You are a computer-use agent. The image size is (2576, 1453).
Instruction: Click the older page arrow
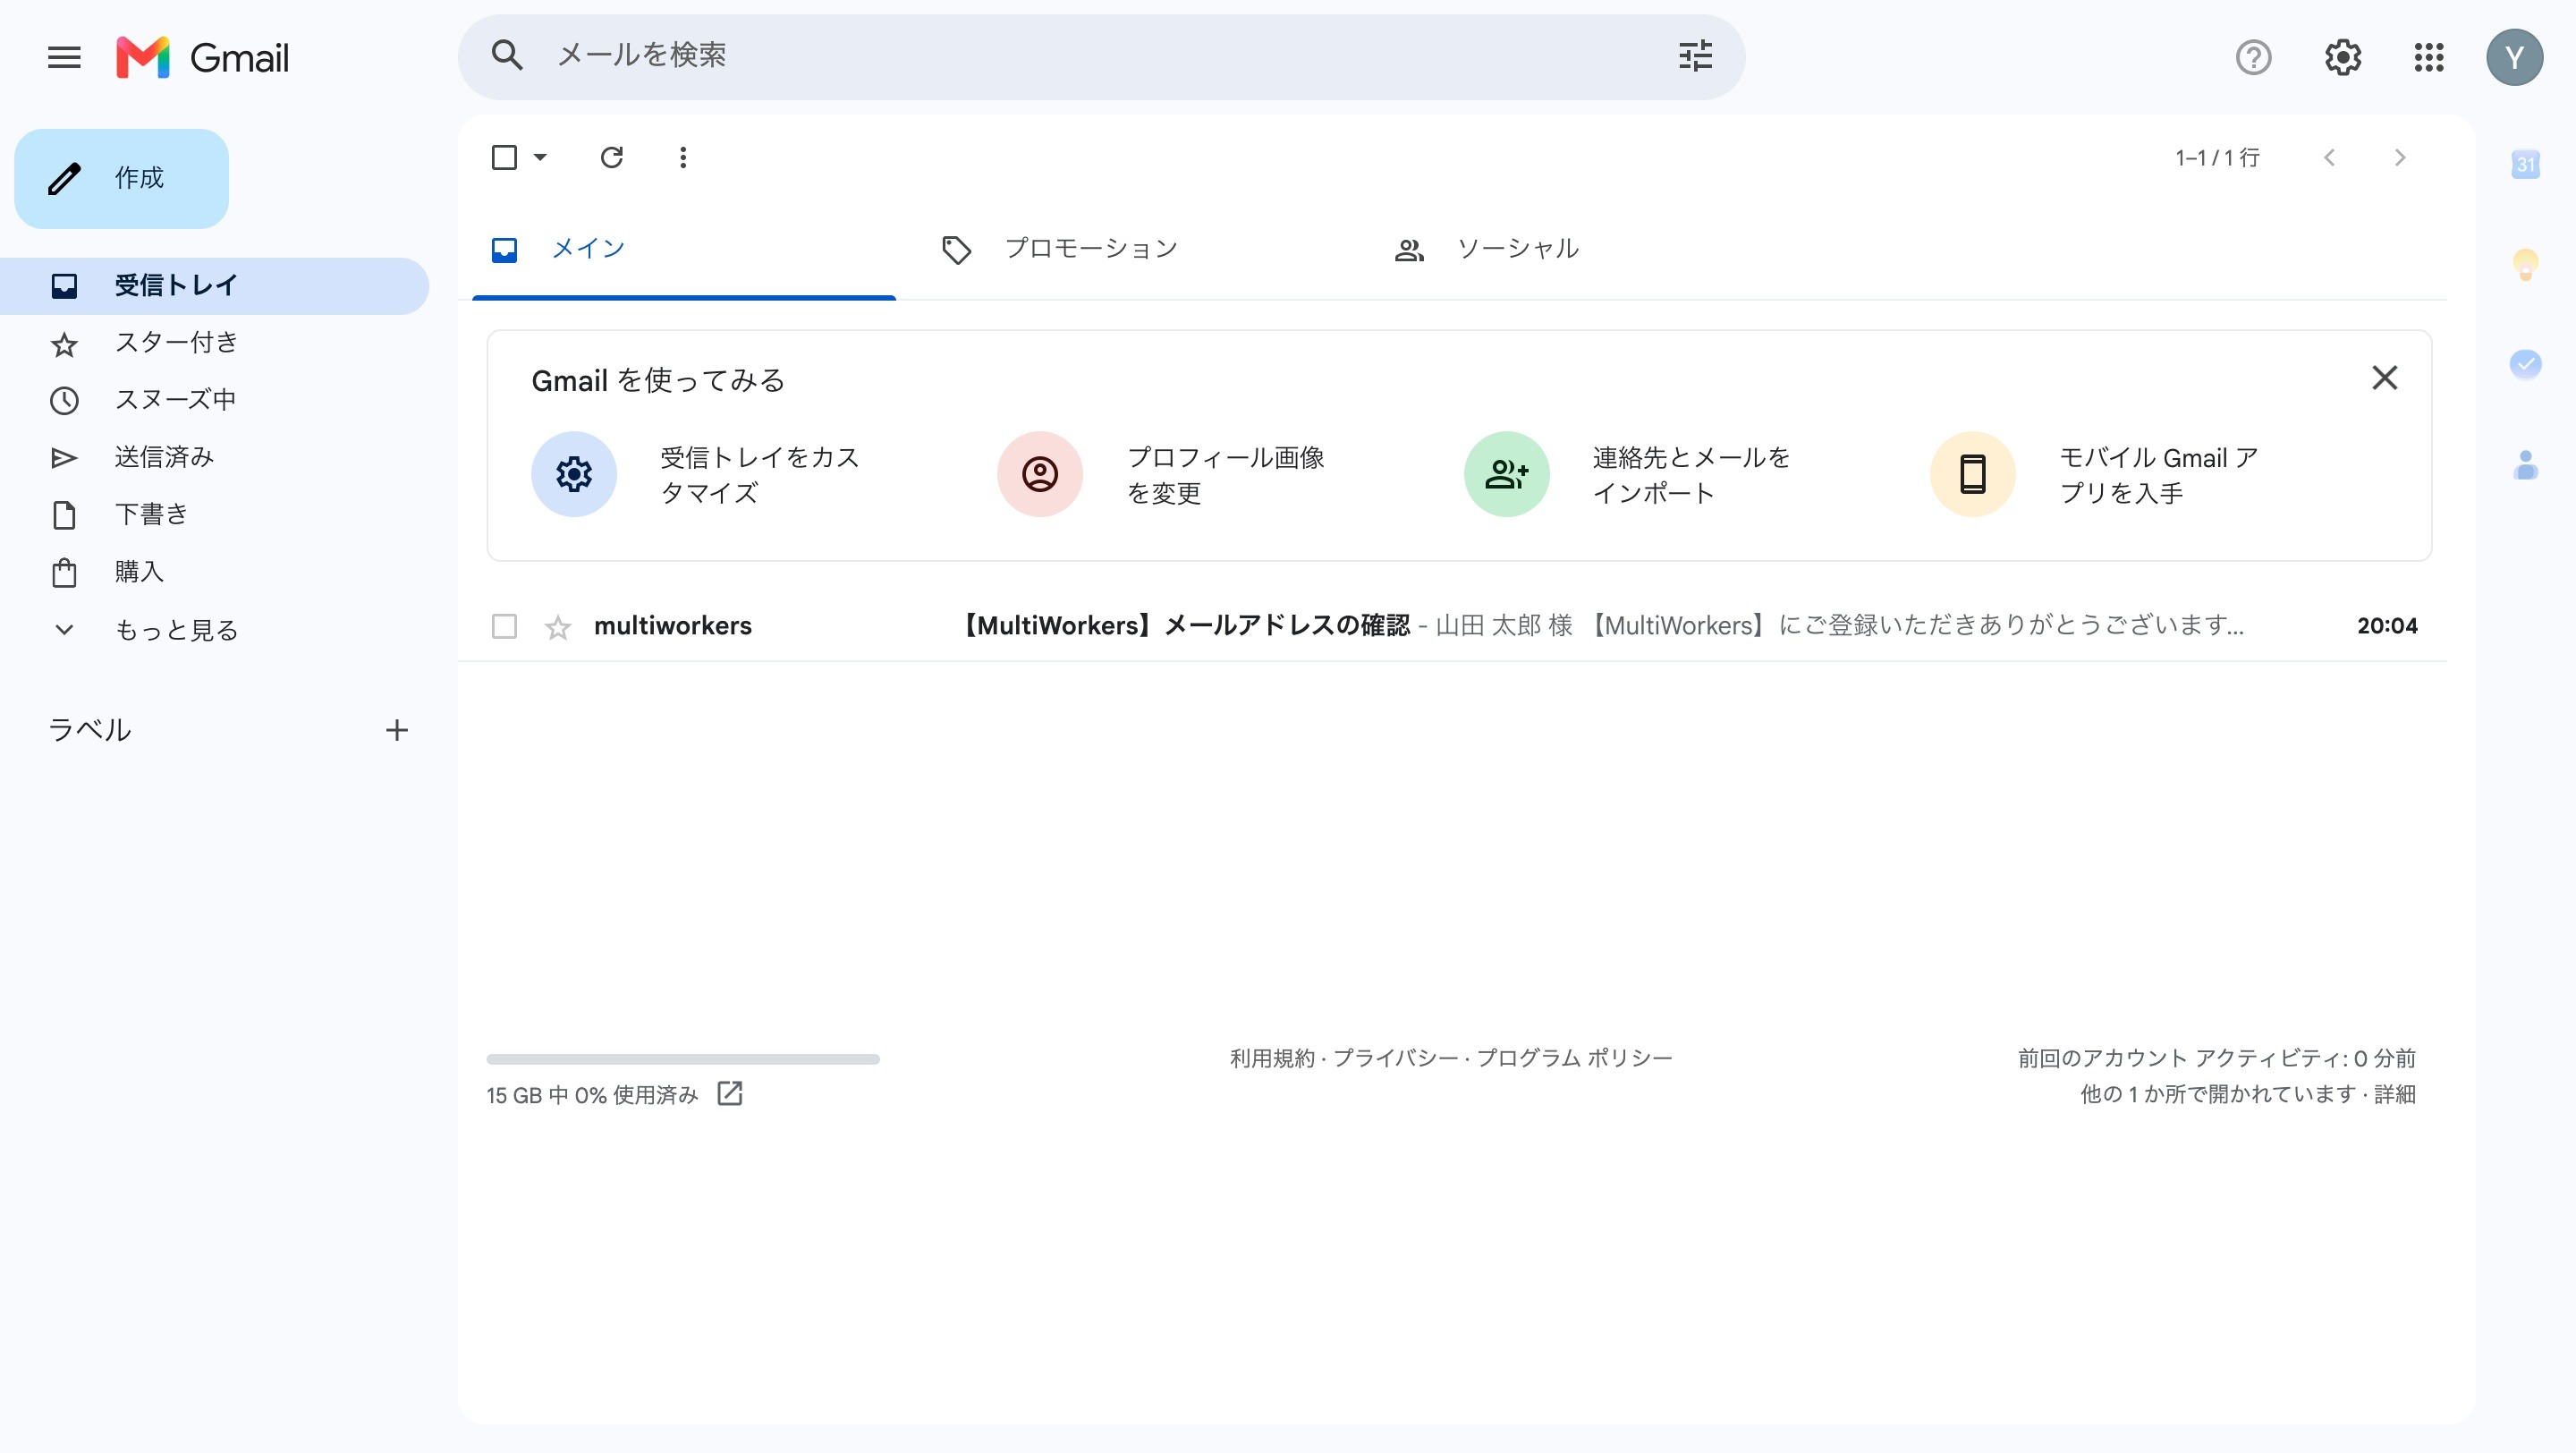coord(2400,157)
